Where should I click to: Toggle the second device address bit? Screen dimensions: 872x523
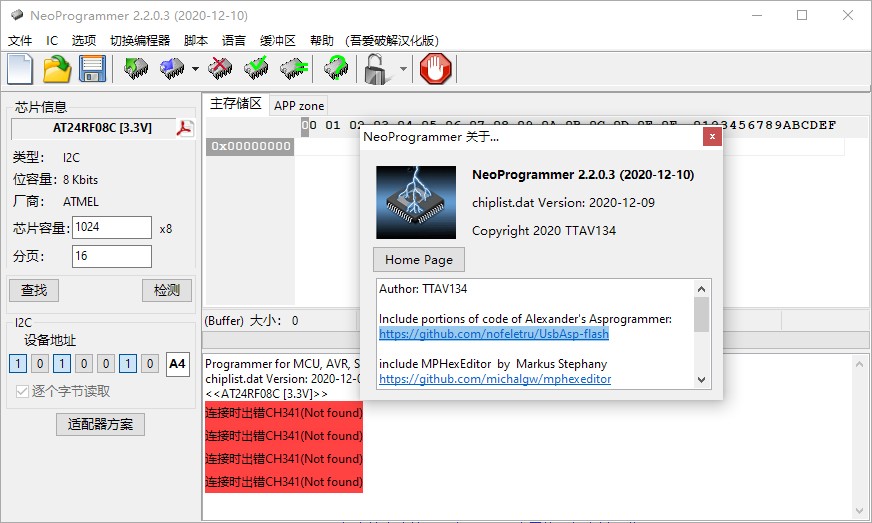click(39, 364)
